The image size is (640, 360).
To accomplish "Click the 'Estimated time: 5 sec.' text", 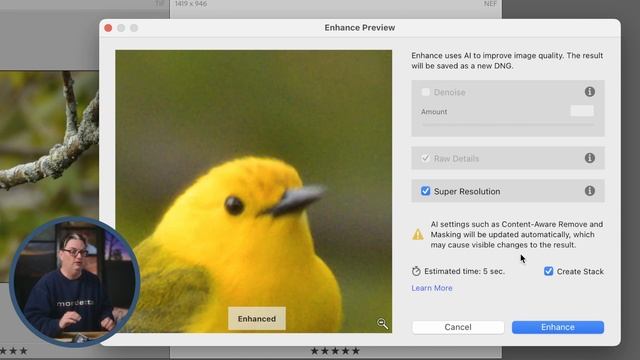I will [x=464, y=271].
